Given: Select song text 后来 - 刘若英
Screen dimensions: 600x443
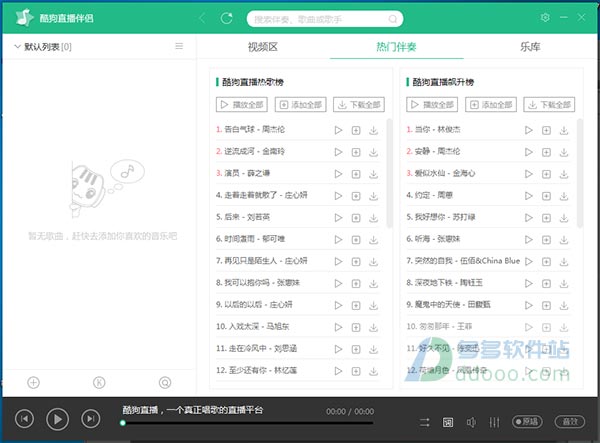Looking at the screenshot, I should [x=247, y=217].
